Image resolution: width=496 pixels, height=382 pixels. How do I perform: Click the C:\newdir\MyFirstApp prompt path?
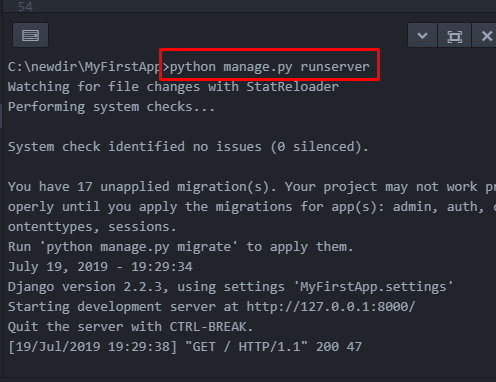(85, 67)
